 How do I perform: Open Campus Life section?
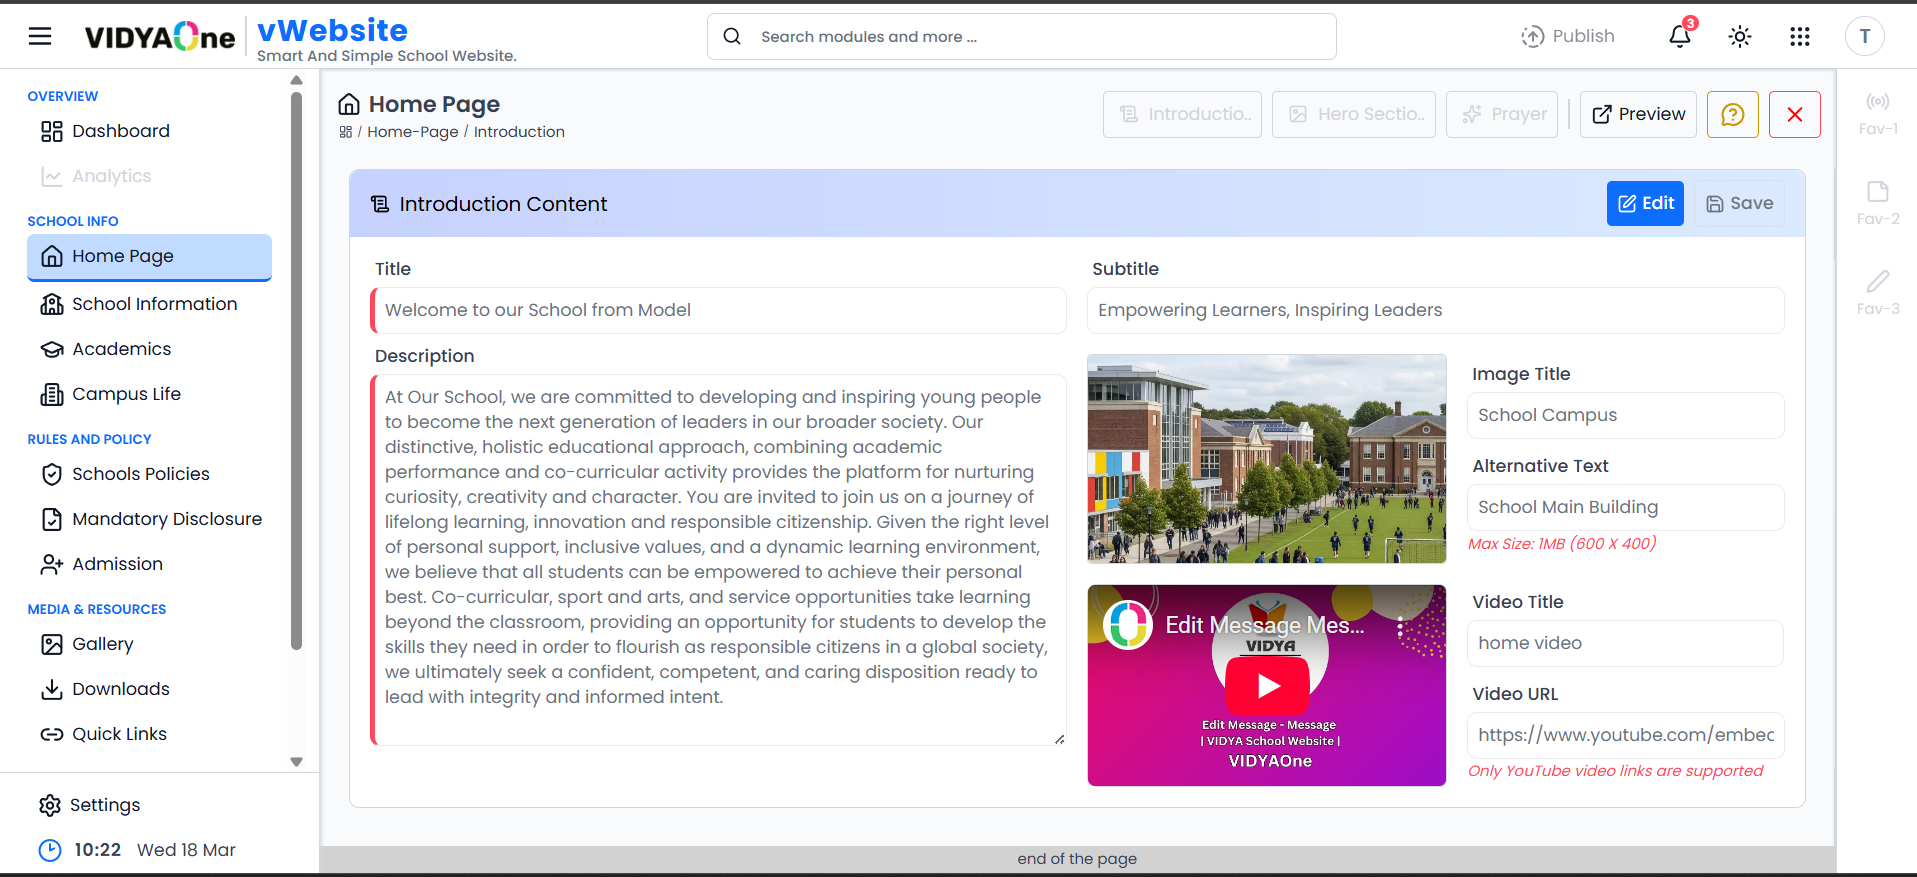tap(150, 394)
